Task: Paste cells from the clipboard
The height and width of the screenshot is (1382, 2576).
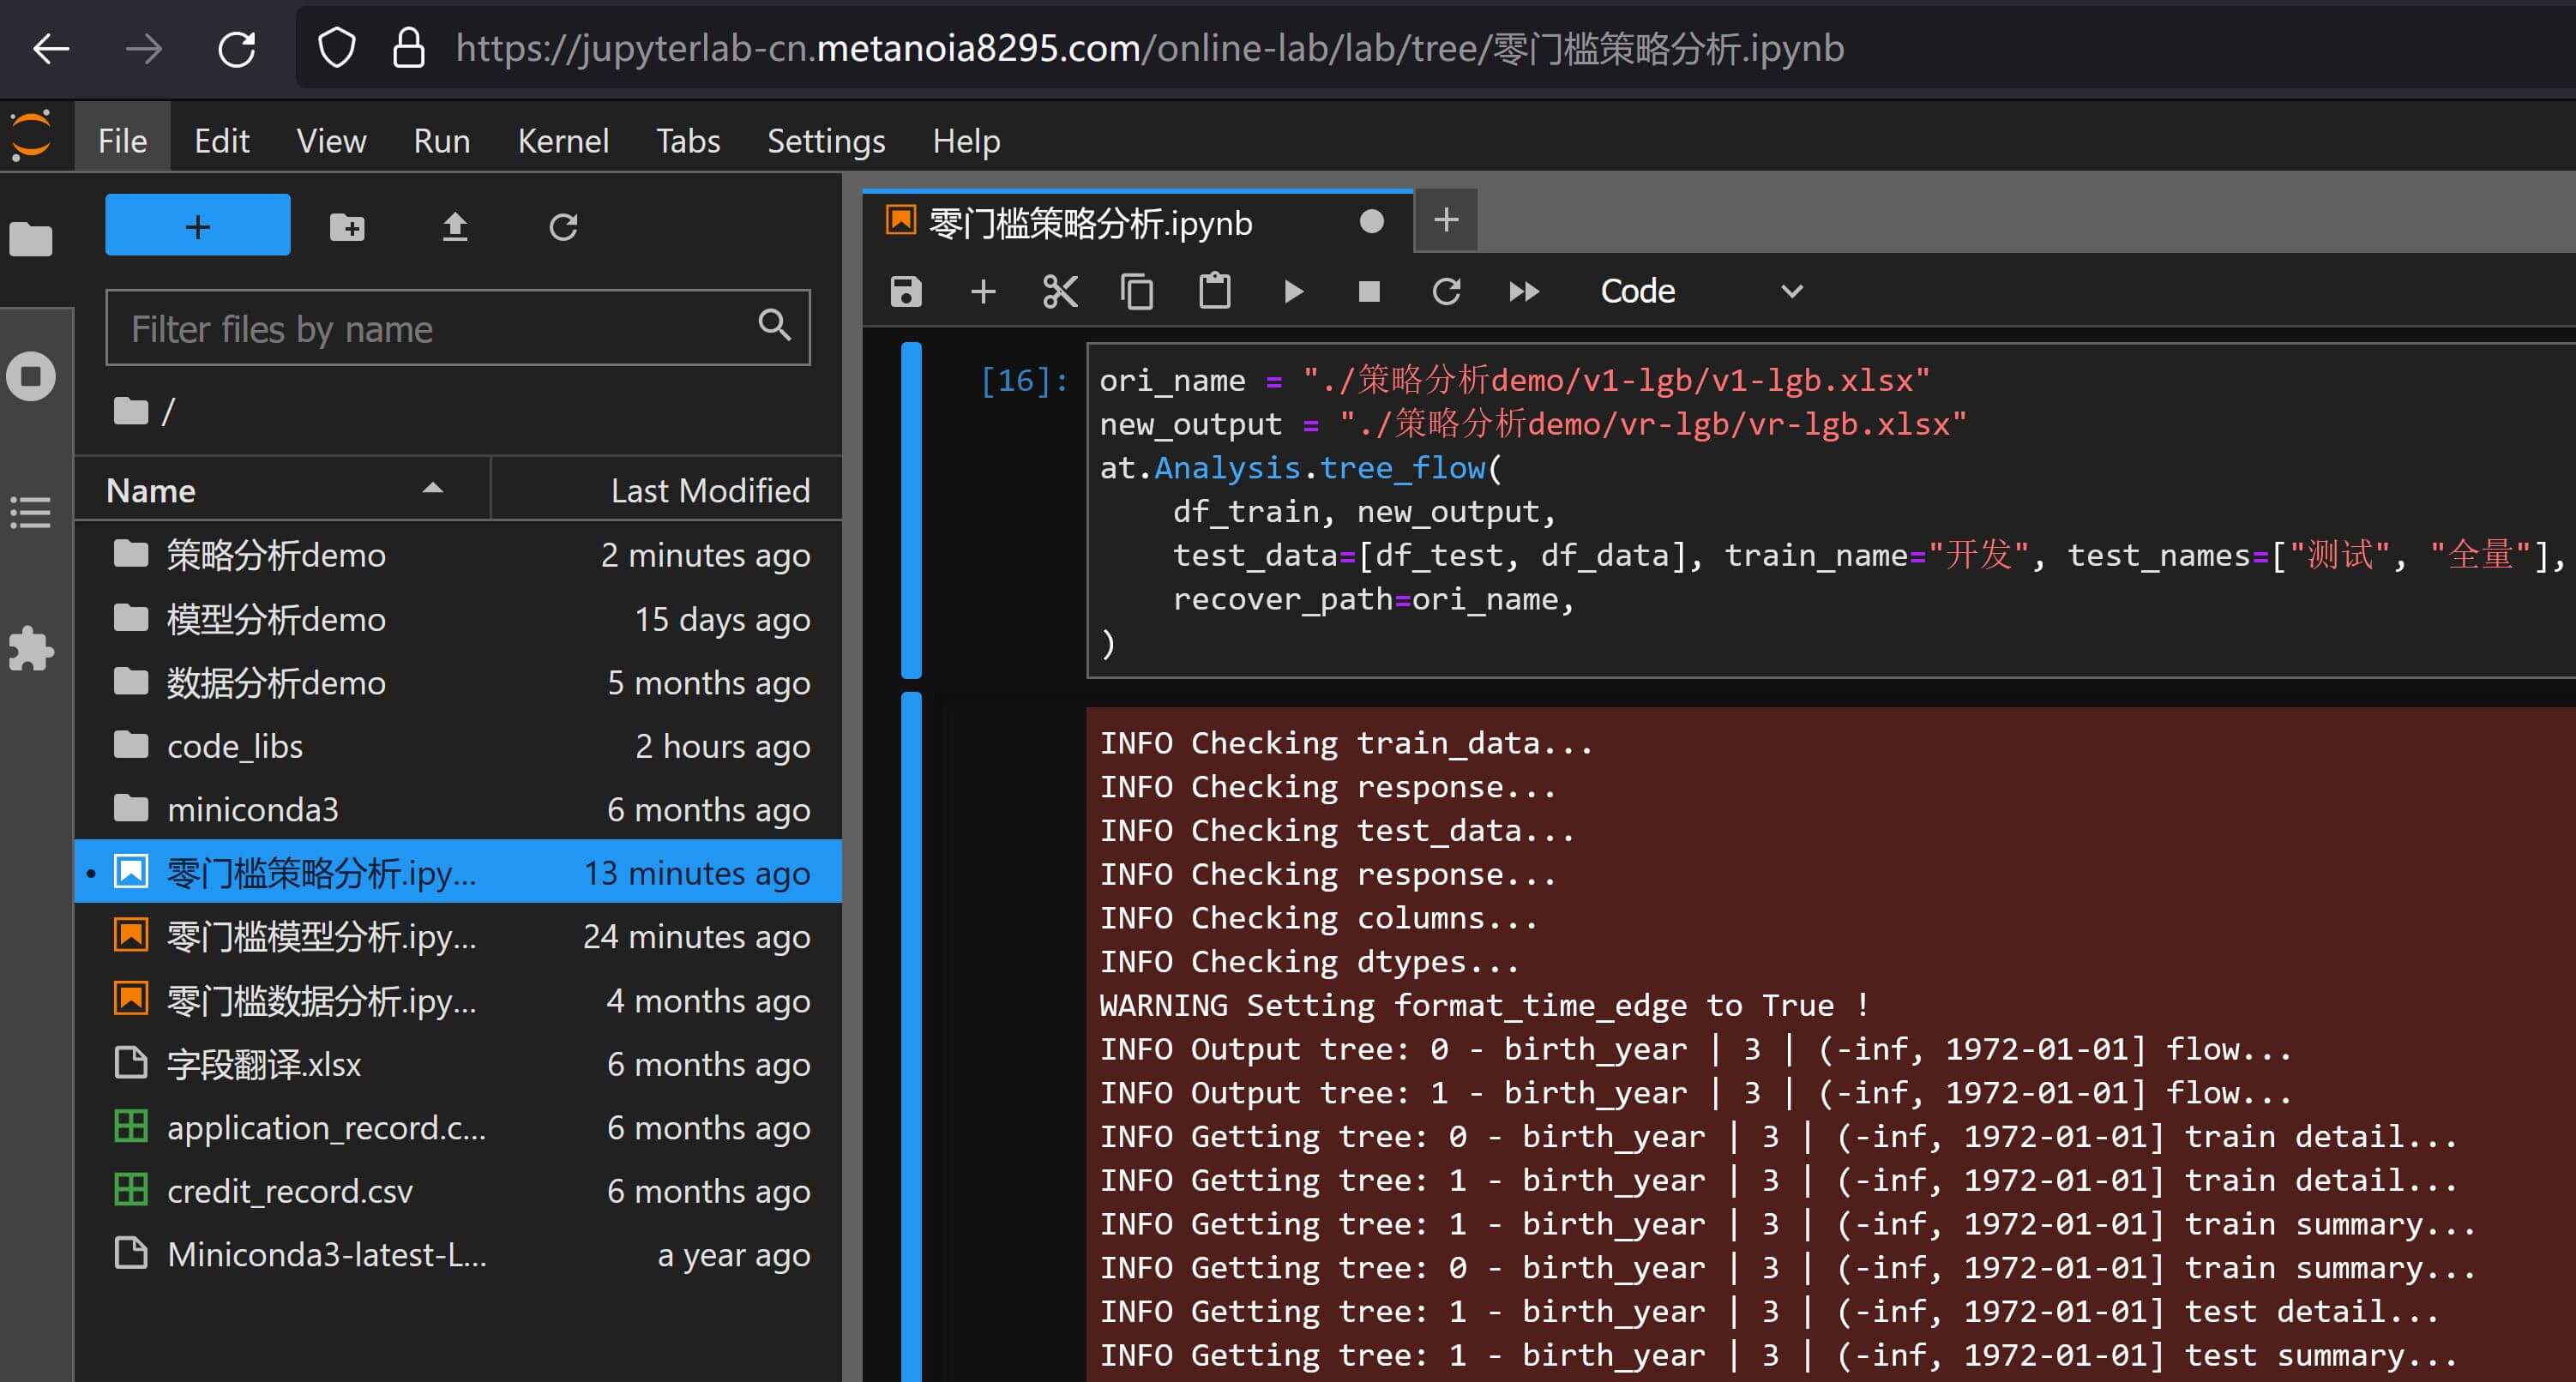Action: (x=1214, y=291)
